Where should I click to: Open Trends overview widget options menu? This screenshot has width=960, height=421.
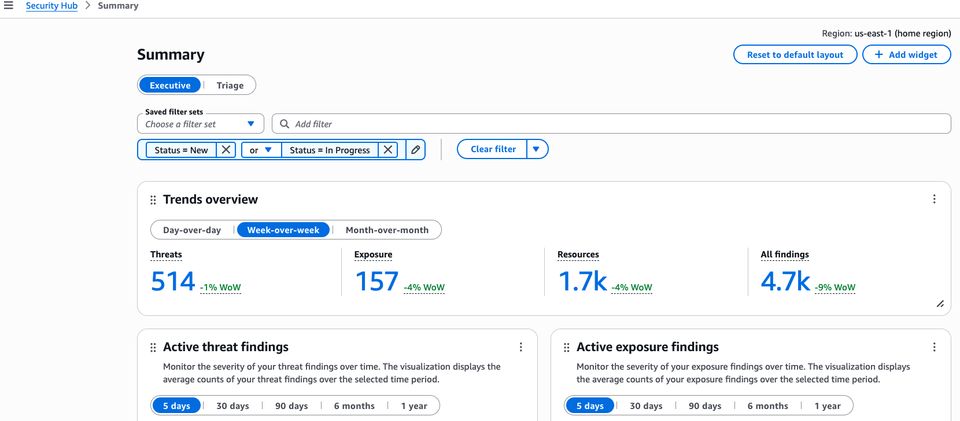pos(934,199)
